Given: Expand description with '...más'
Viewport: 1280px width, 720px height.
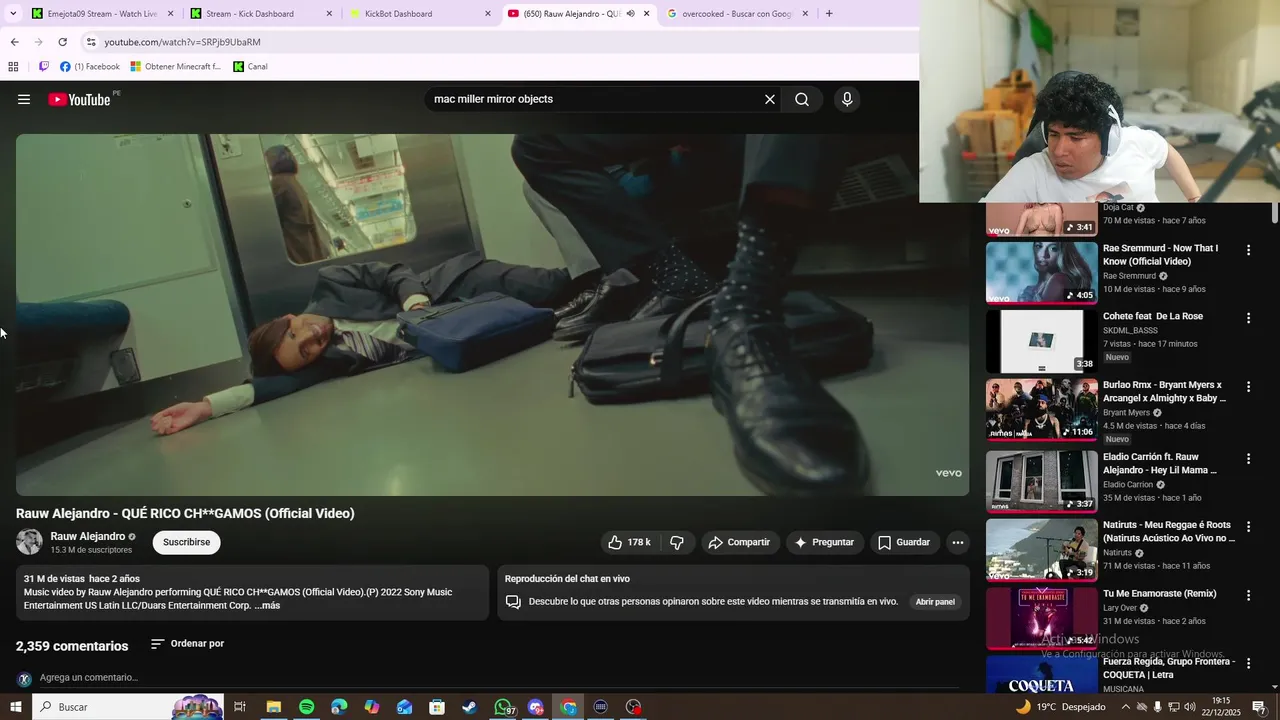Looking at the screenshot, I should 267,606.
